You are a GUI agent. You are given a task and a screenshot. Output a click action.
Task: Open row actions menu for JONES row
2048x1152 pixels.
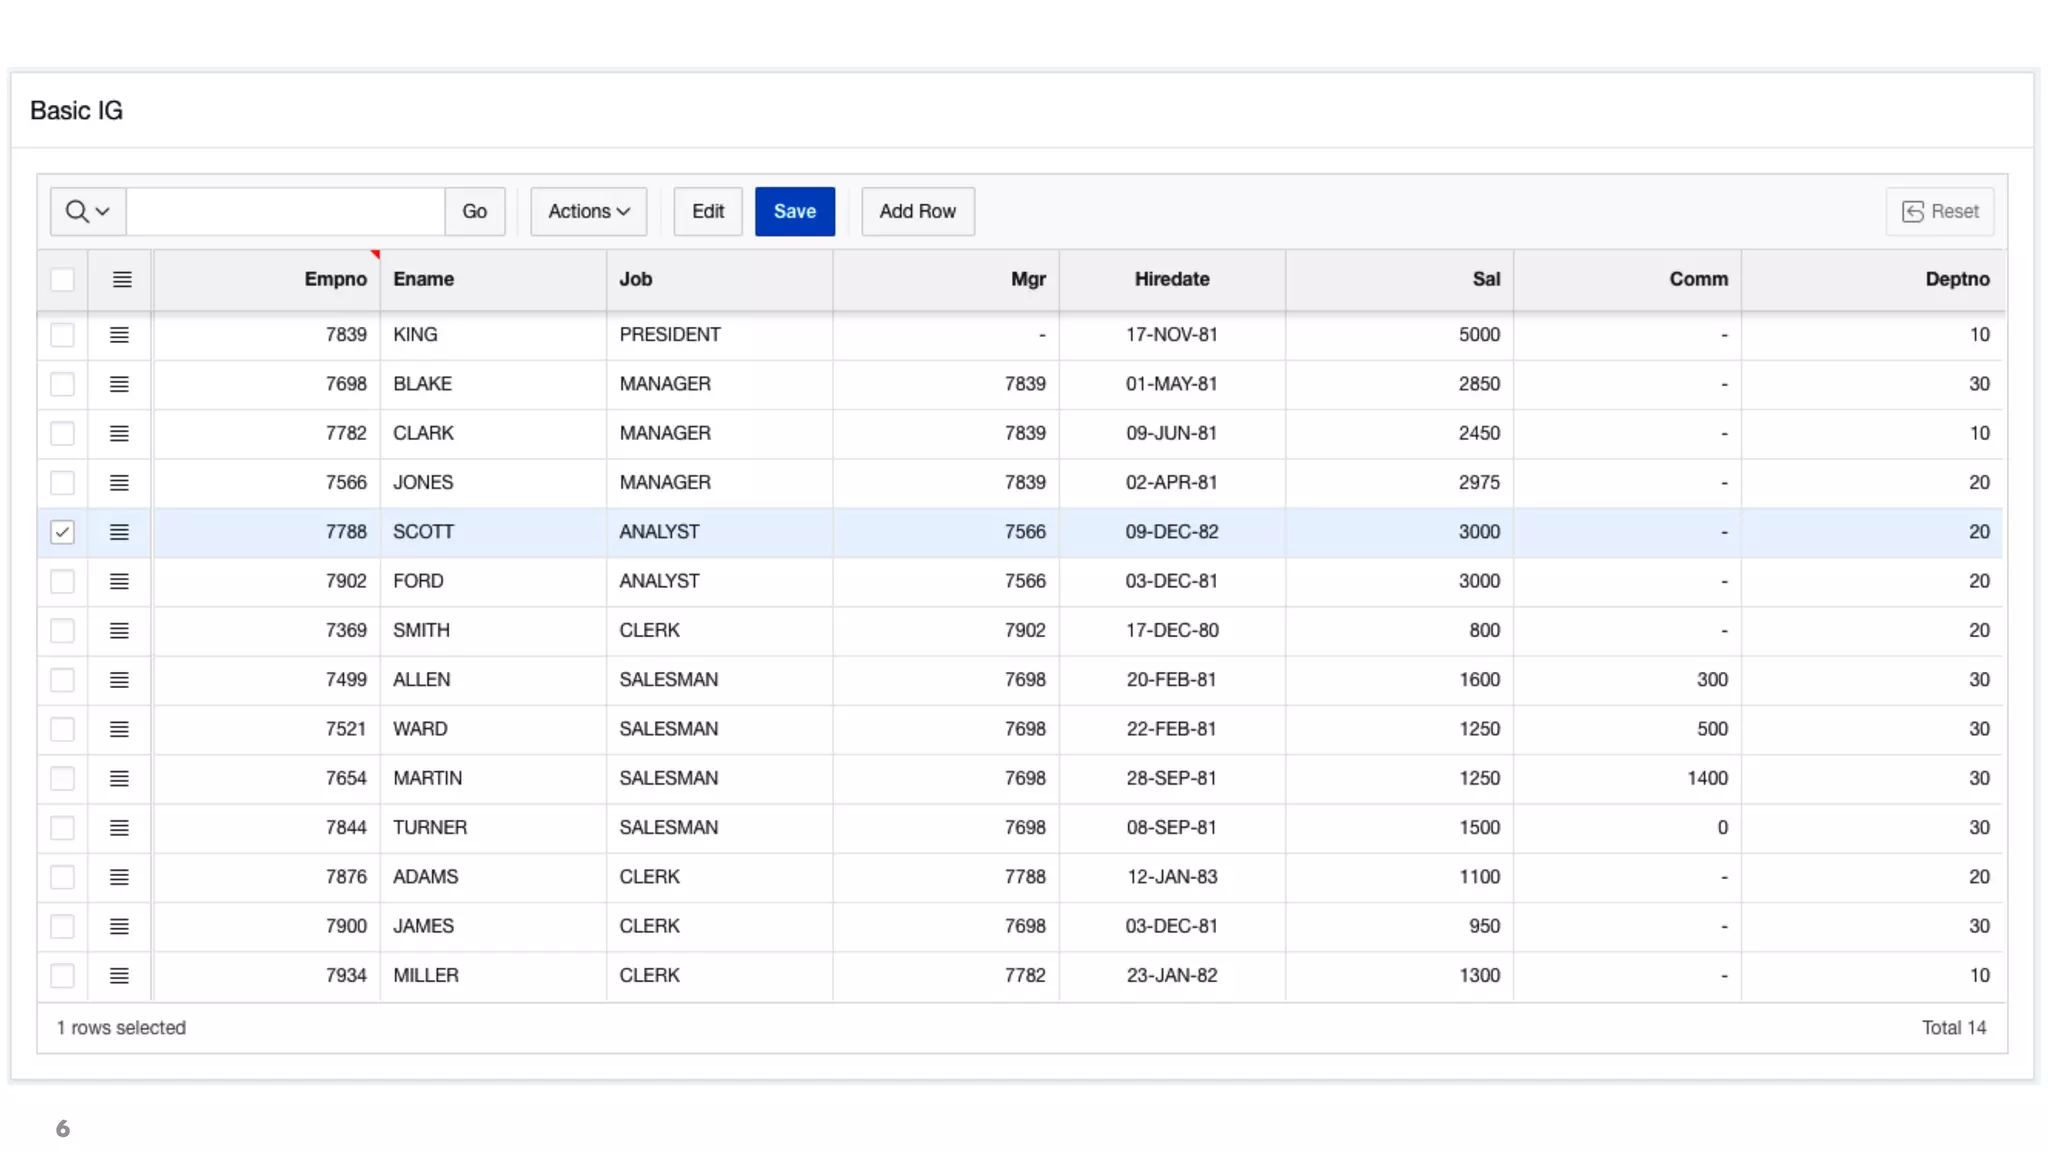[119, 483]
